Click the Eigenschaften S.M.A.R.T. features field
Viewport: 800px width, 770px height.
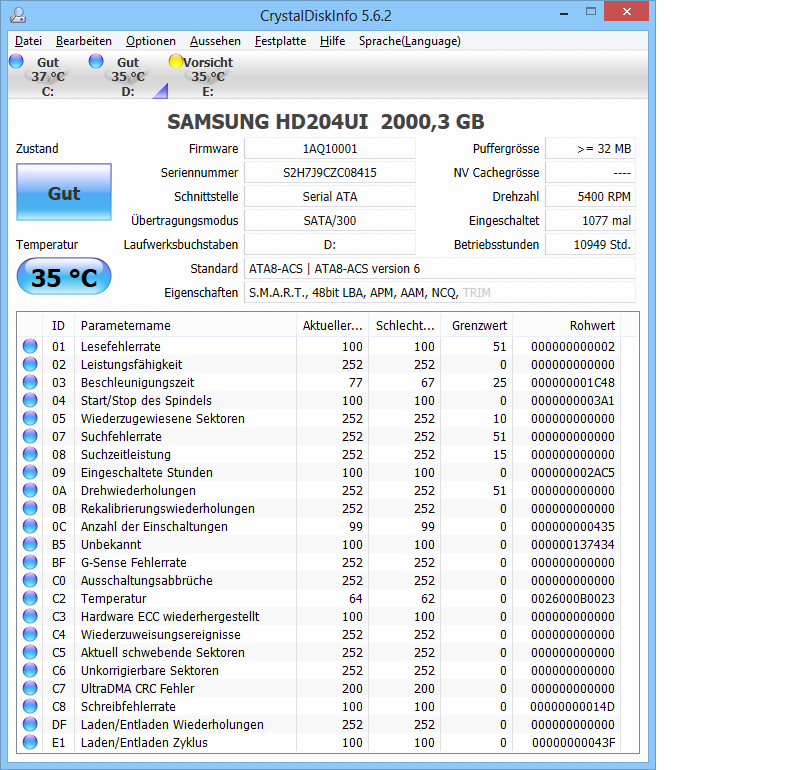[x=440, y=292]
